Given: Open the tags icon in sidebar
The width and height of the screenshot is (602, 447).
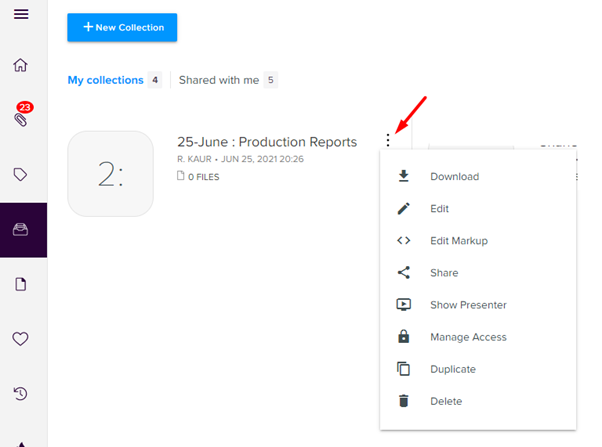Looking at the screenshot, I should click(x=20, y=174).
